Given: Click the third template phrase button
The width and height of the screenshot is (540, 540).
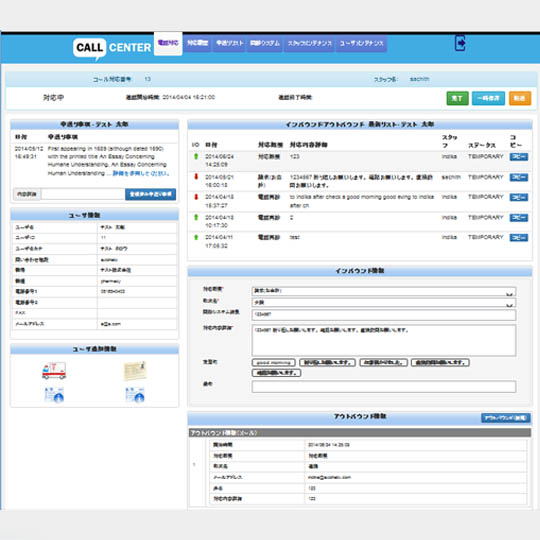Looking at the screenshot, I should [383, 363].
